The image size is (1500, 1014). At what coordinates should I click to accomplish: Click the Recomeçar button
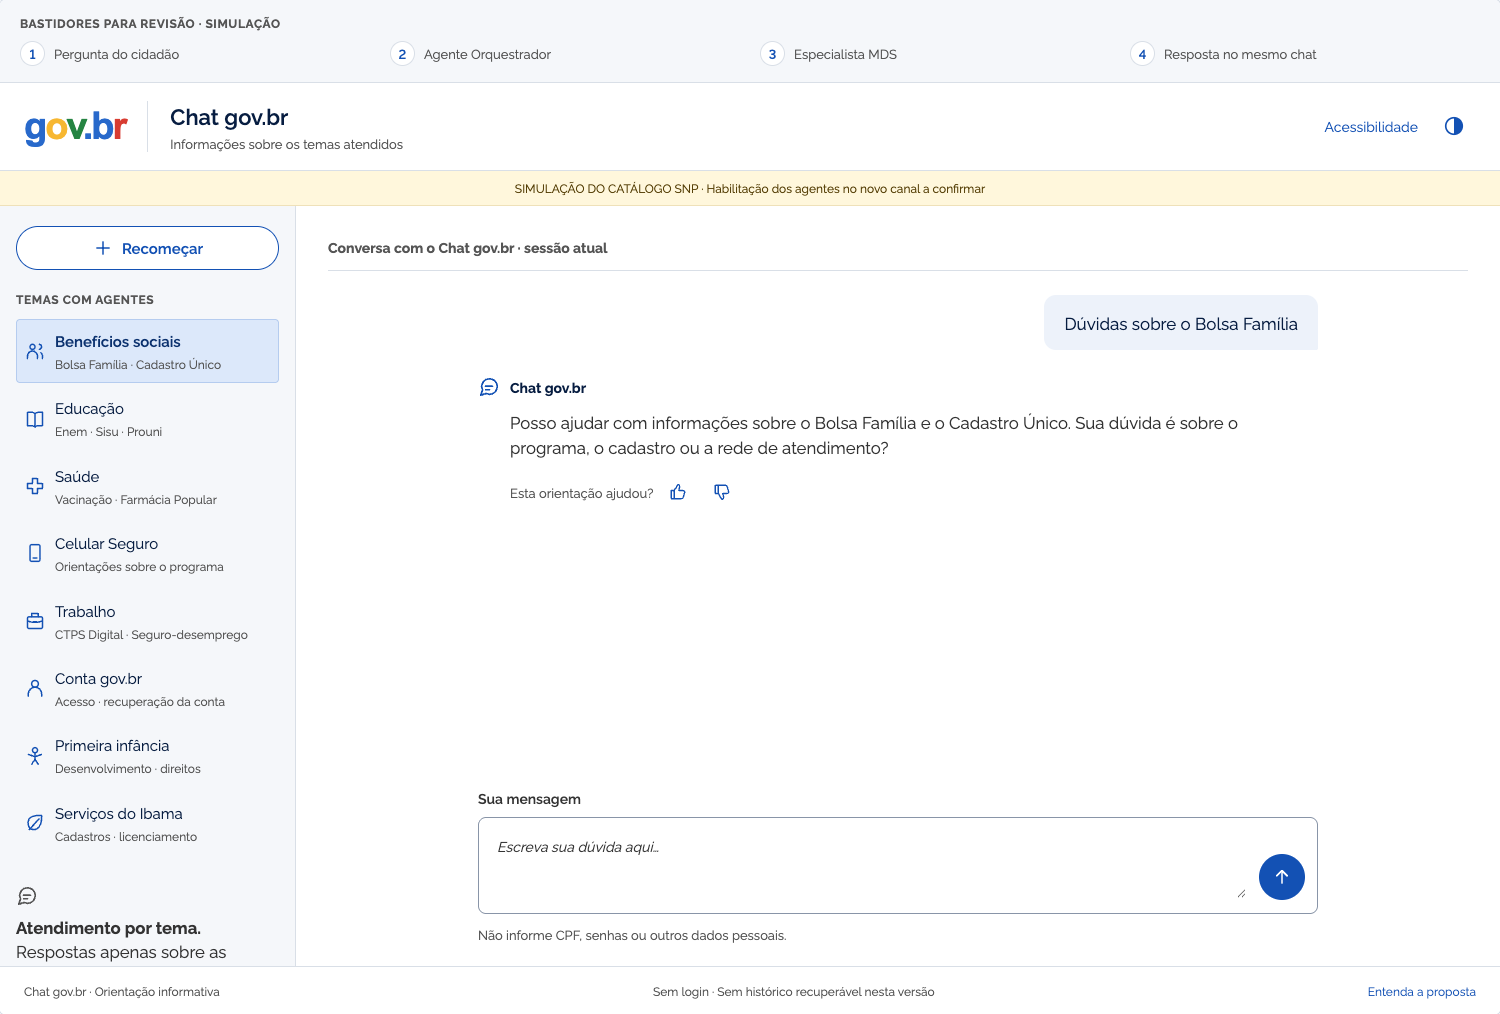147,248
